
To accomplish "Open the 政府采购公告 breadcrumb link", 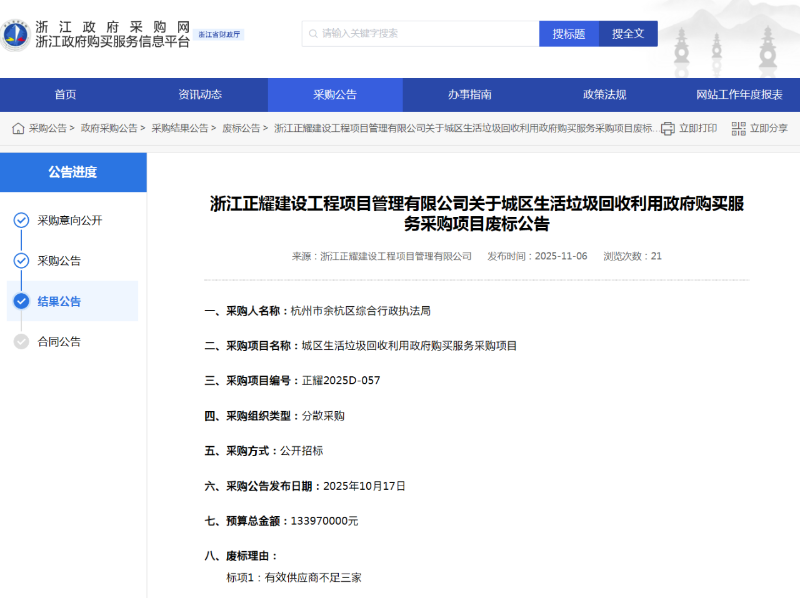I will point(110,128).
